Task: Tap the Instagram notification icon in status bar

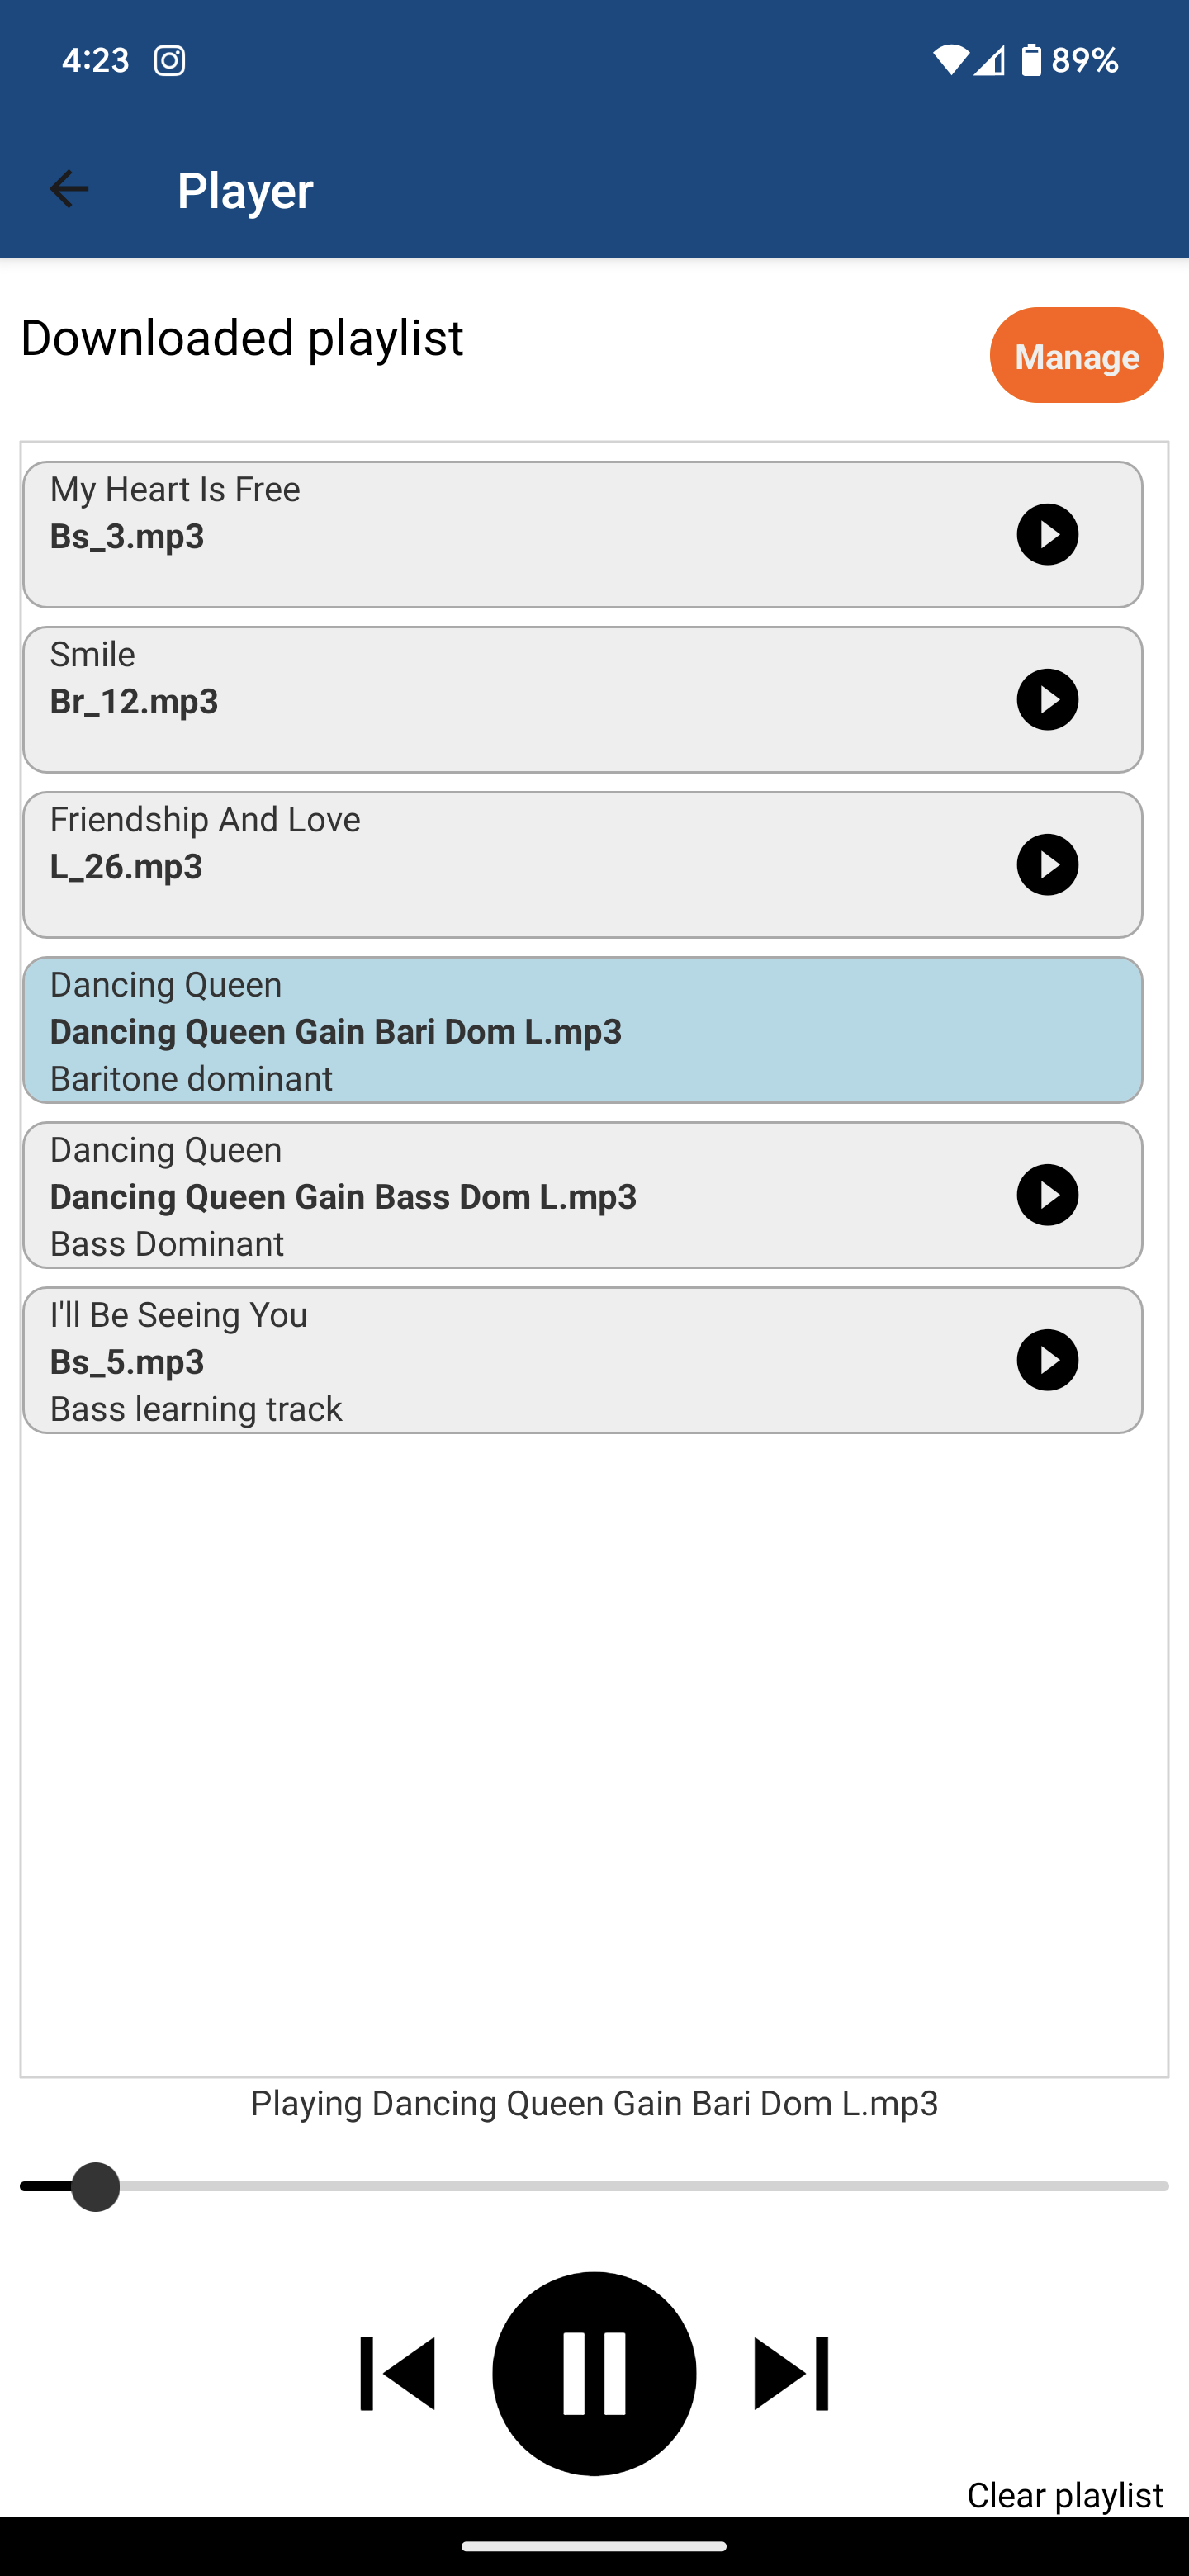Action: tap(170, 61)
